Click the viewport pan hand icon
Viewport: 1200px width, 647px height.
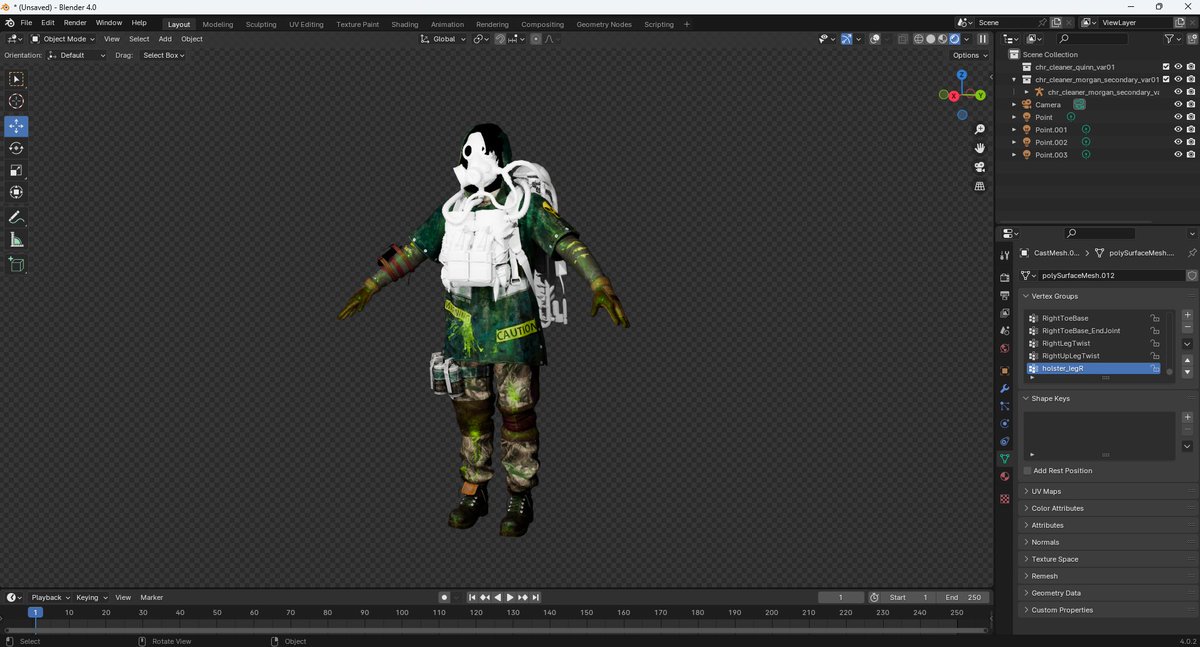click(x=980, y=148)
